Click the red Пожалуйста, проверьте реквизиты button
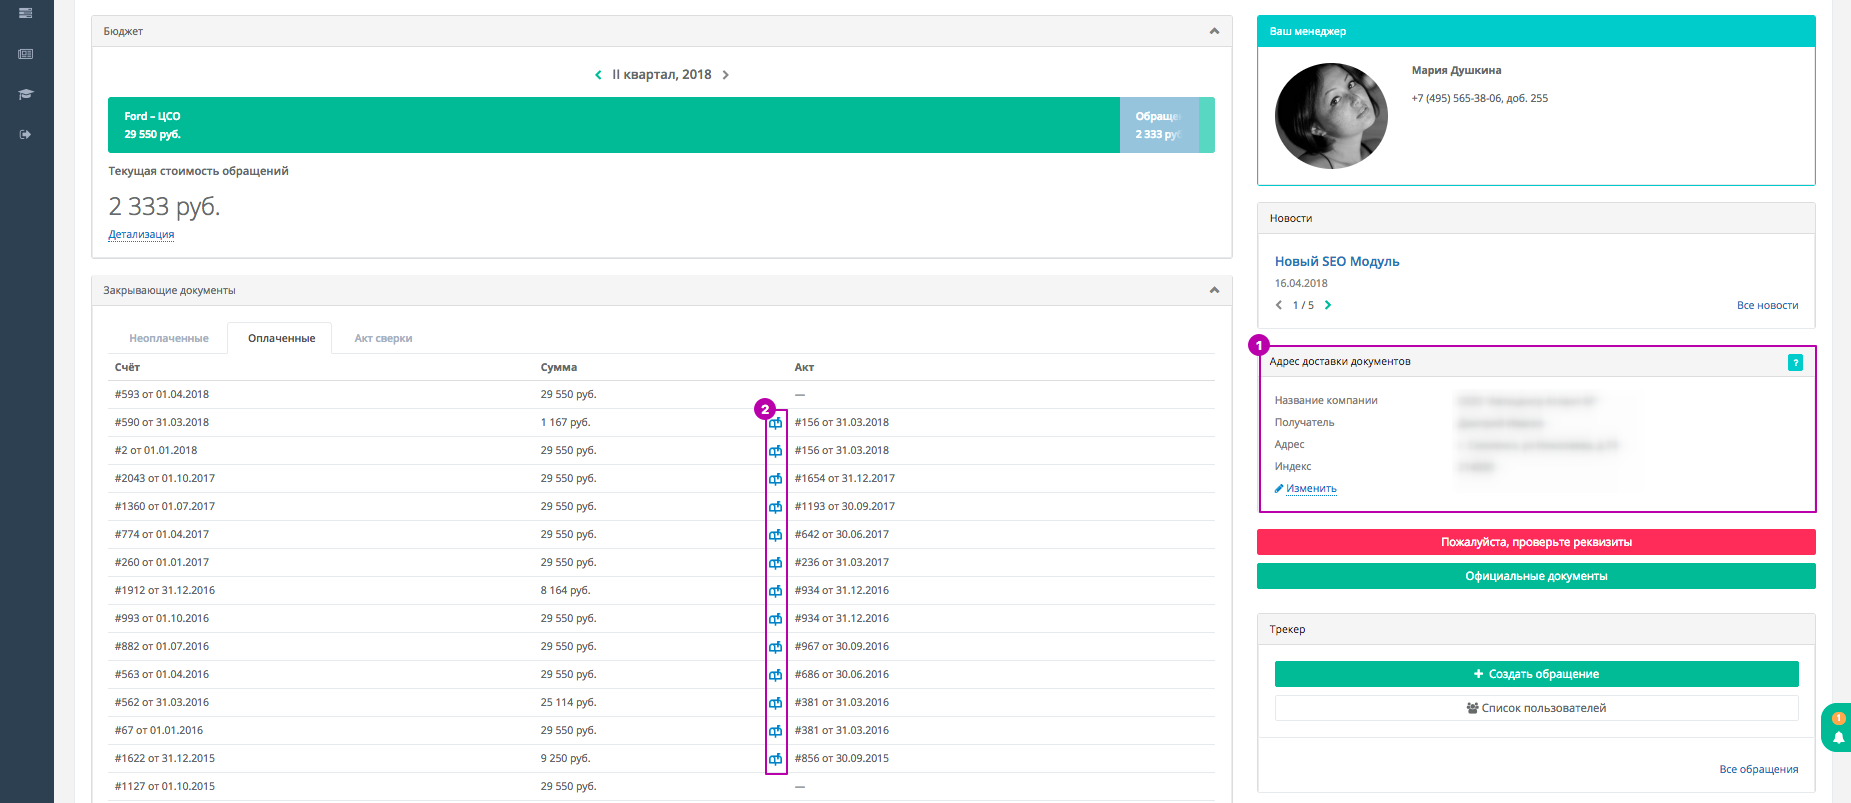This screenshot has width=1851, height=803. click(x=1536, y=542)
